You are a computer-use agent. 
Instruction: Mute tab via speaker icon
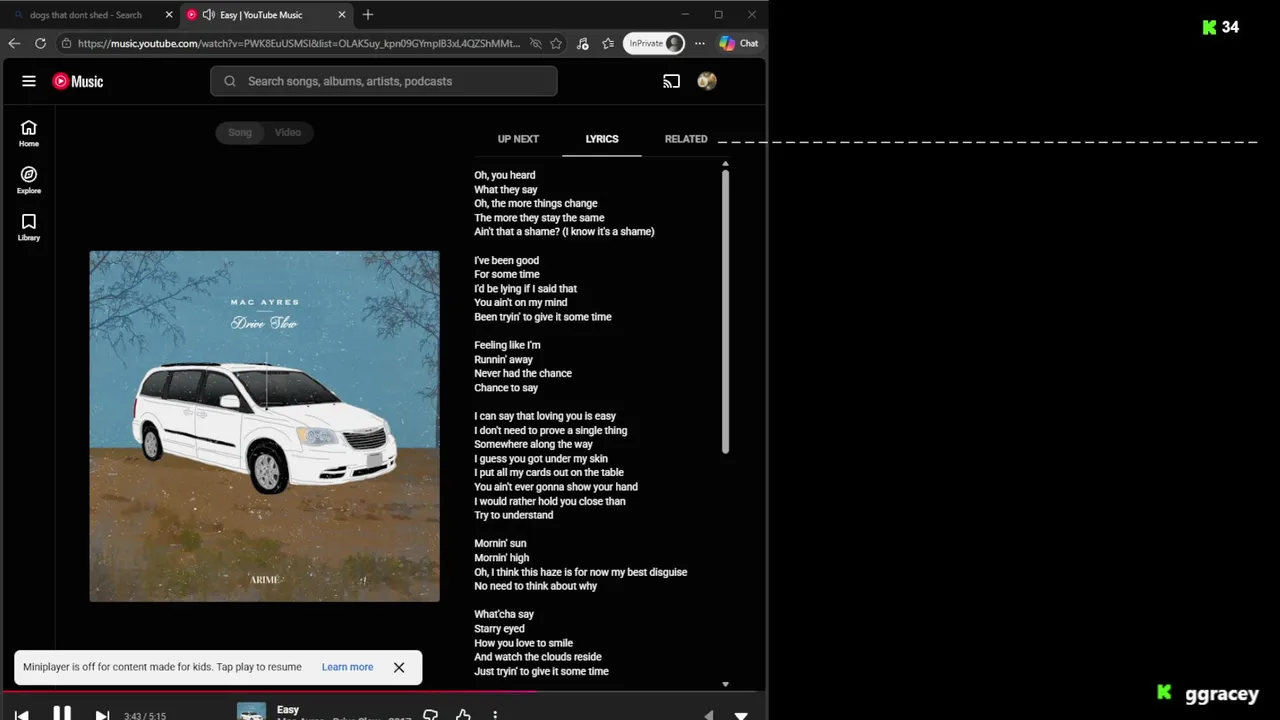(x=208, y=15)
